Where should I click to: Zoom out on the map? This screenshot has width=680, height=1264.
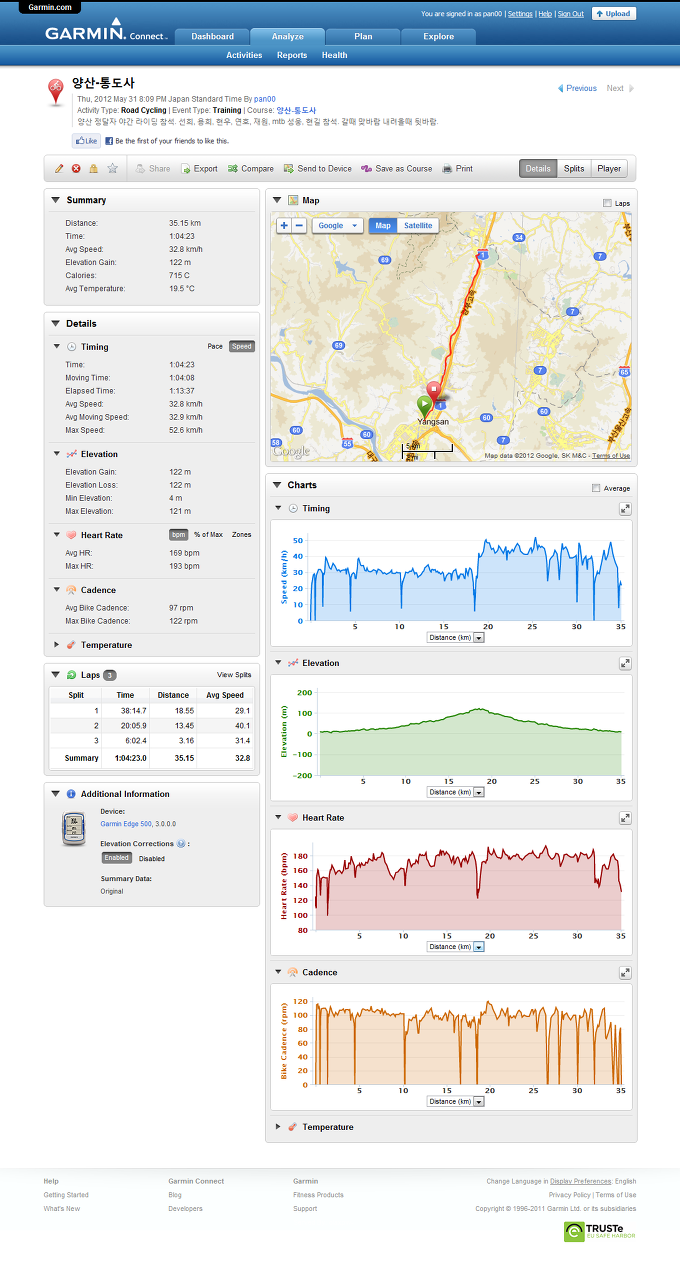pyautogui.click(x=299, y=226)
